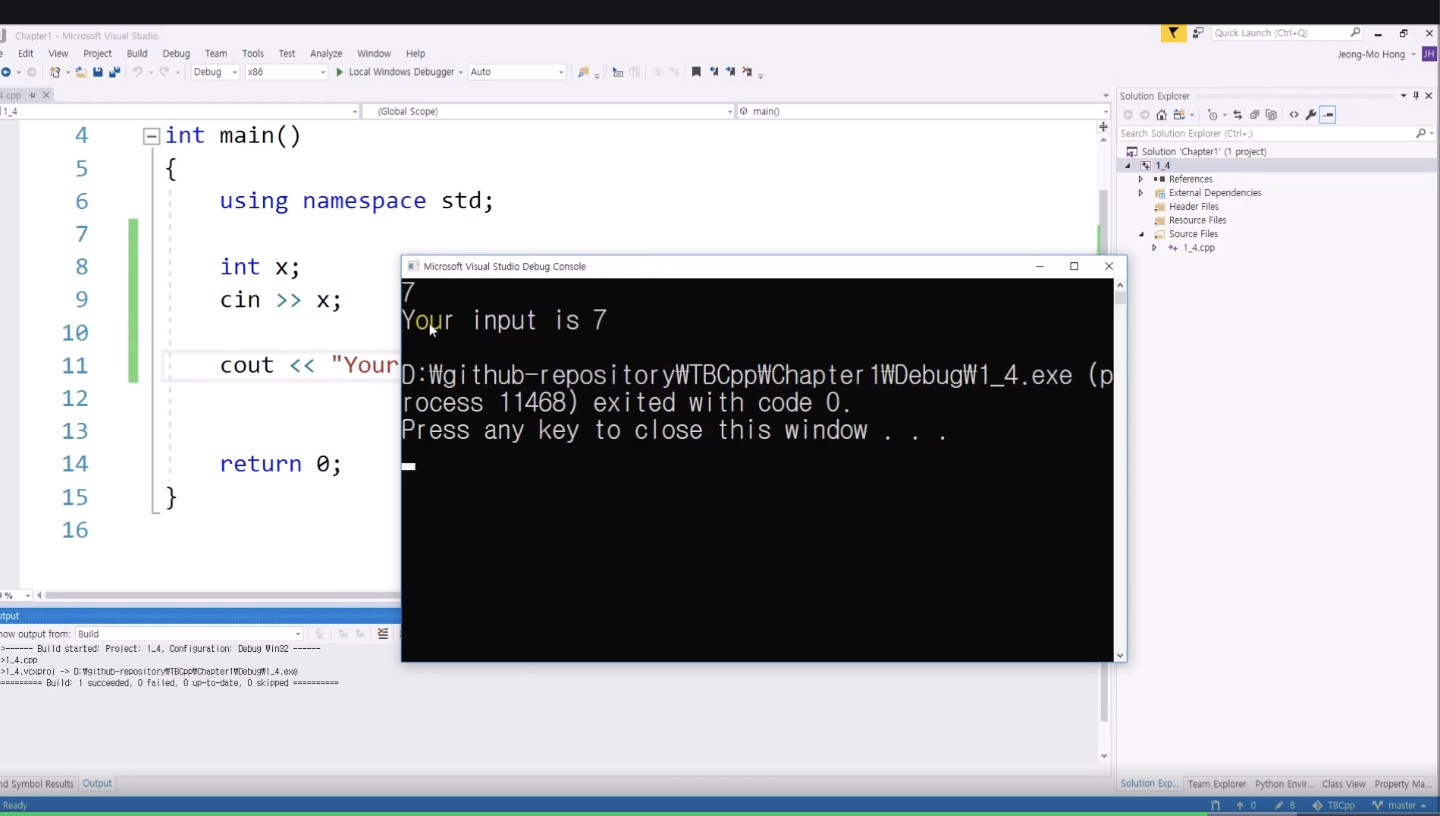Close the Solution Explorer panel
Screen dimensions: 1440x816
coord(1429,96)
